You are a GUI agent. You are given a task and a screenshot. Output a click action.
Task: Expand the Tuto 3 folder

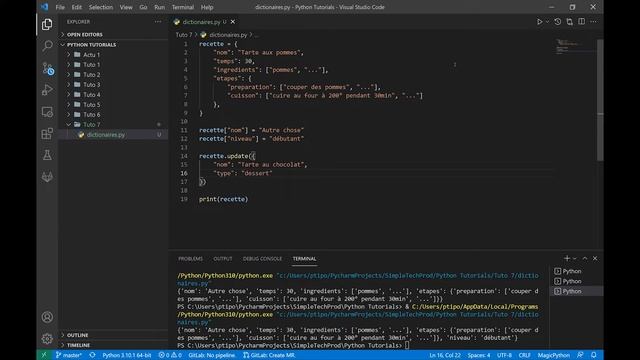point(113,84)
